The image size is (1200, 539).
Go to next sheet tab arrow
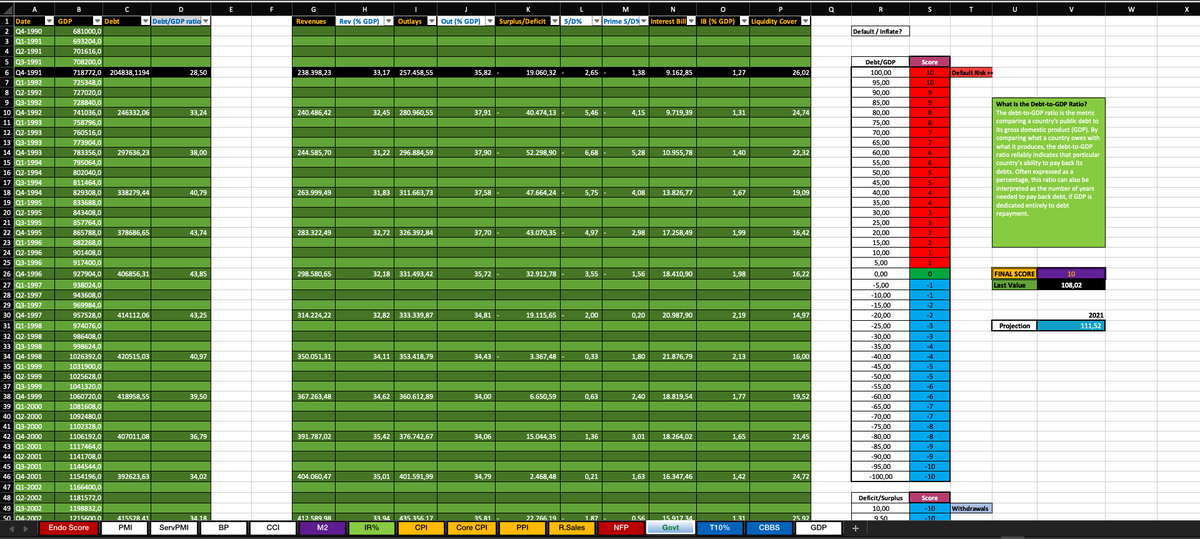(26, 528)
